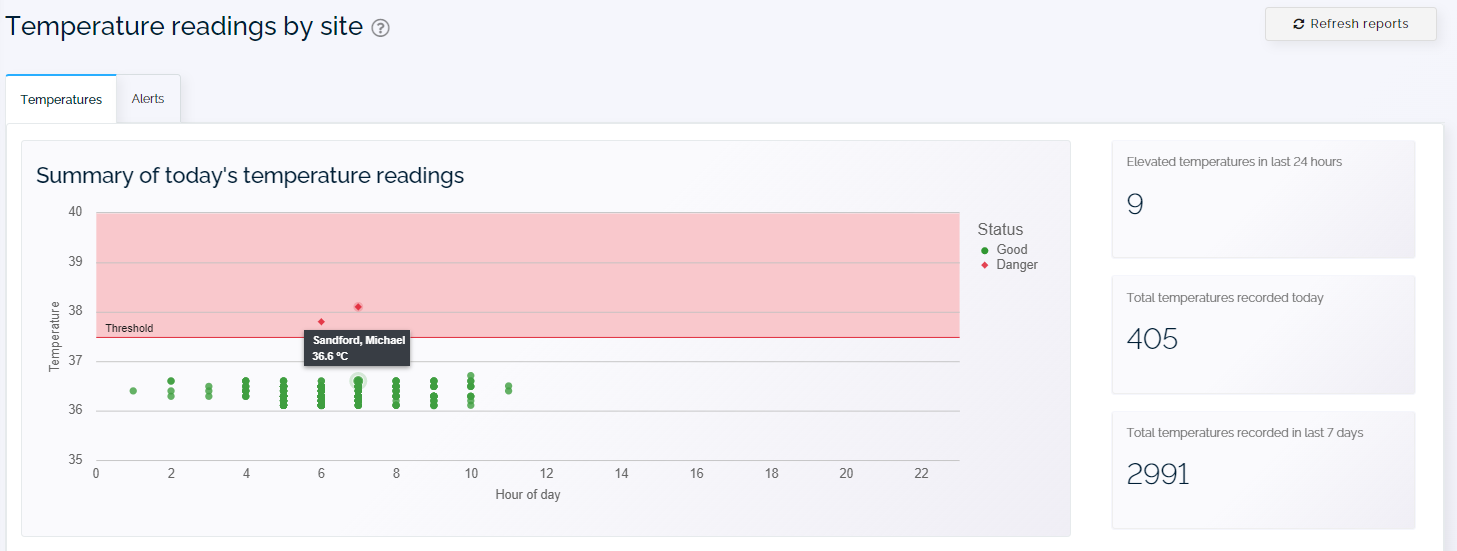The height and width of the screenshot is (551, 1457).
Task: Click the green points at hour 11
Action: coord(508,388)
